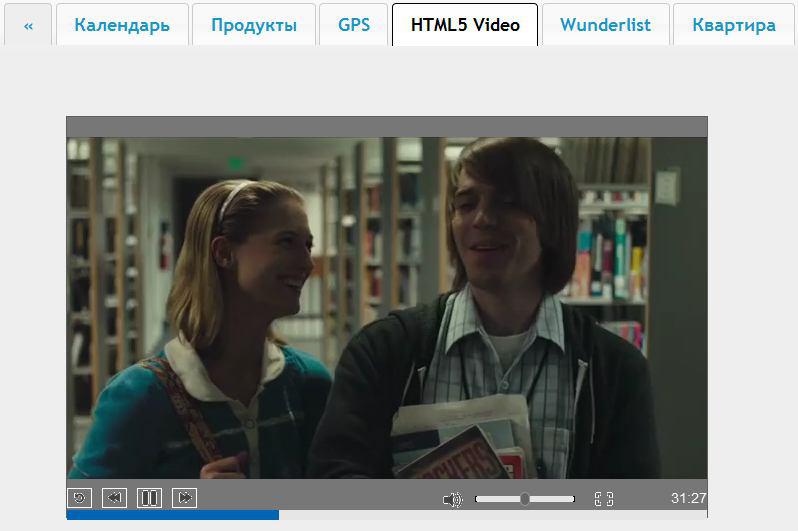Screen dimensions: 798x531
Task: Click the replay/restart video icon
Action: point(79,498)
